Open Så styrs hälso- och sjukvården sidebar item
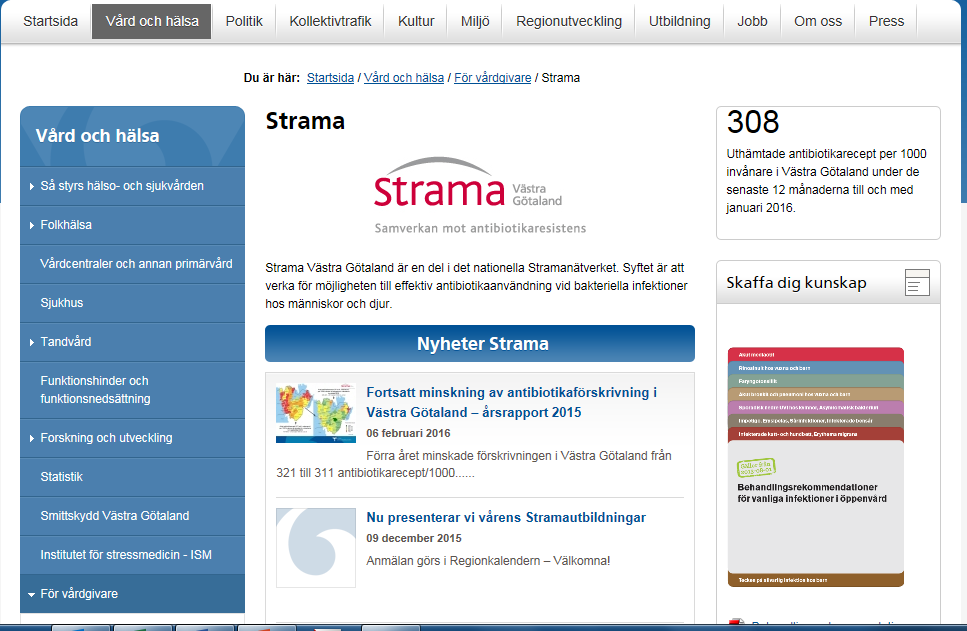Image resolution: width=967 pixels, height=631 pixels. pyautogui.click(x=132, y=186)
